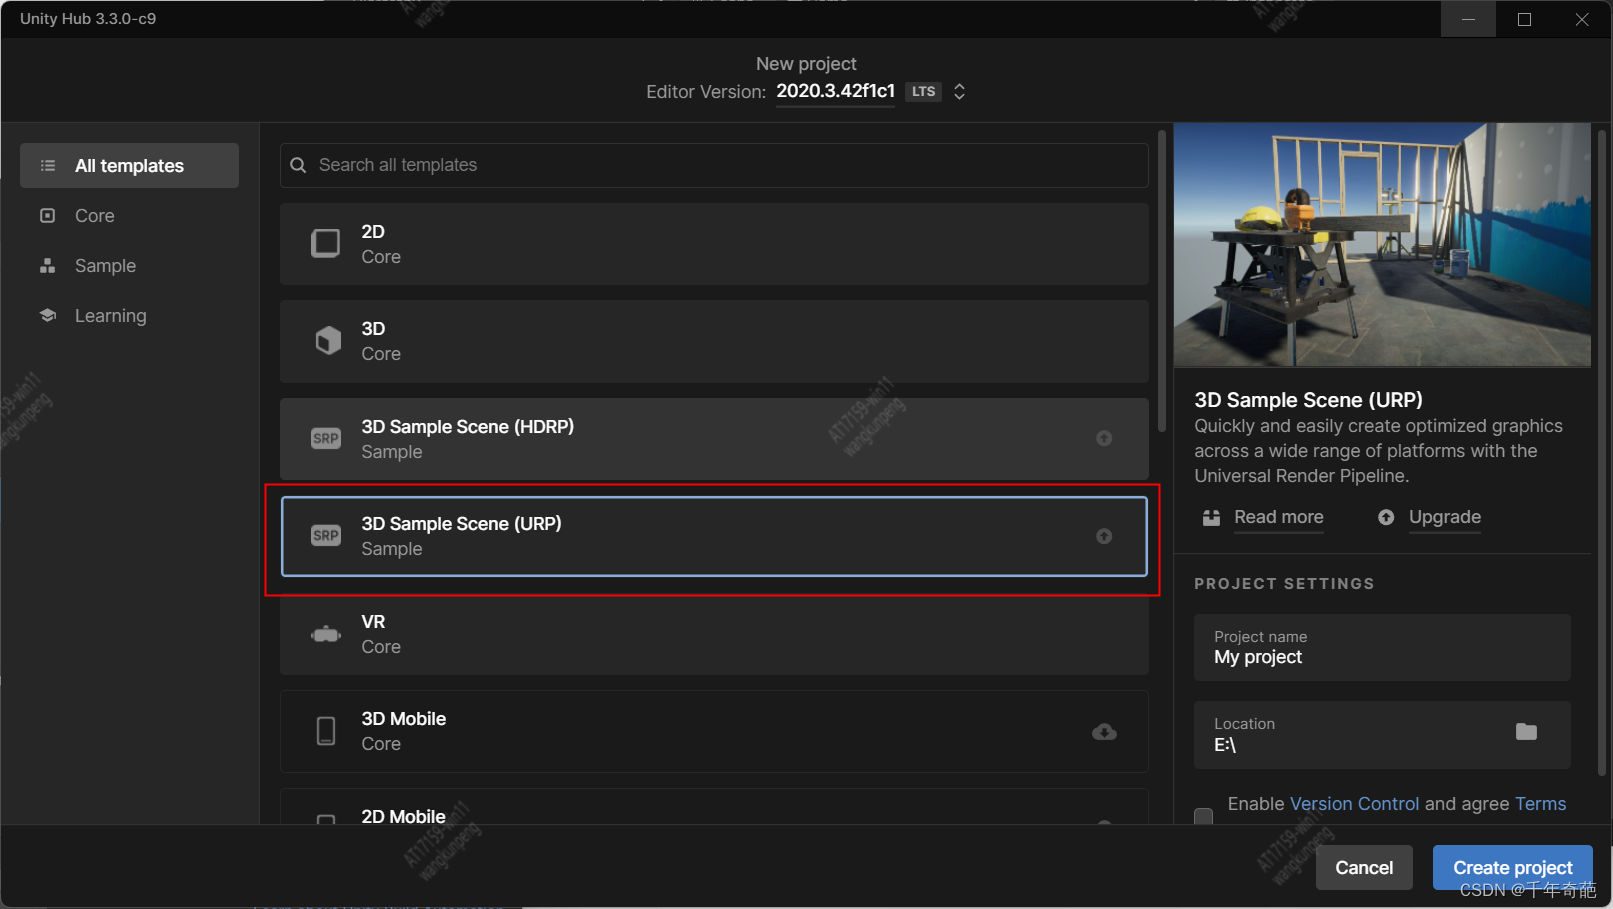Maximize the Unity Hub window
This screenshot has width=1613, height=909.
[1524, 19]
